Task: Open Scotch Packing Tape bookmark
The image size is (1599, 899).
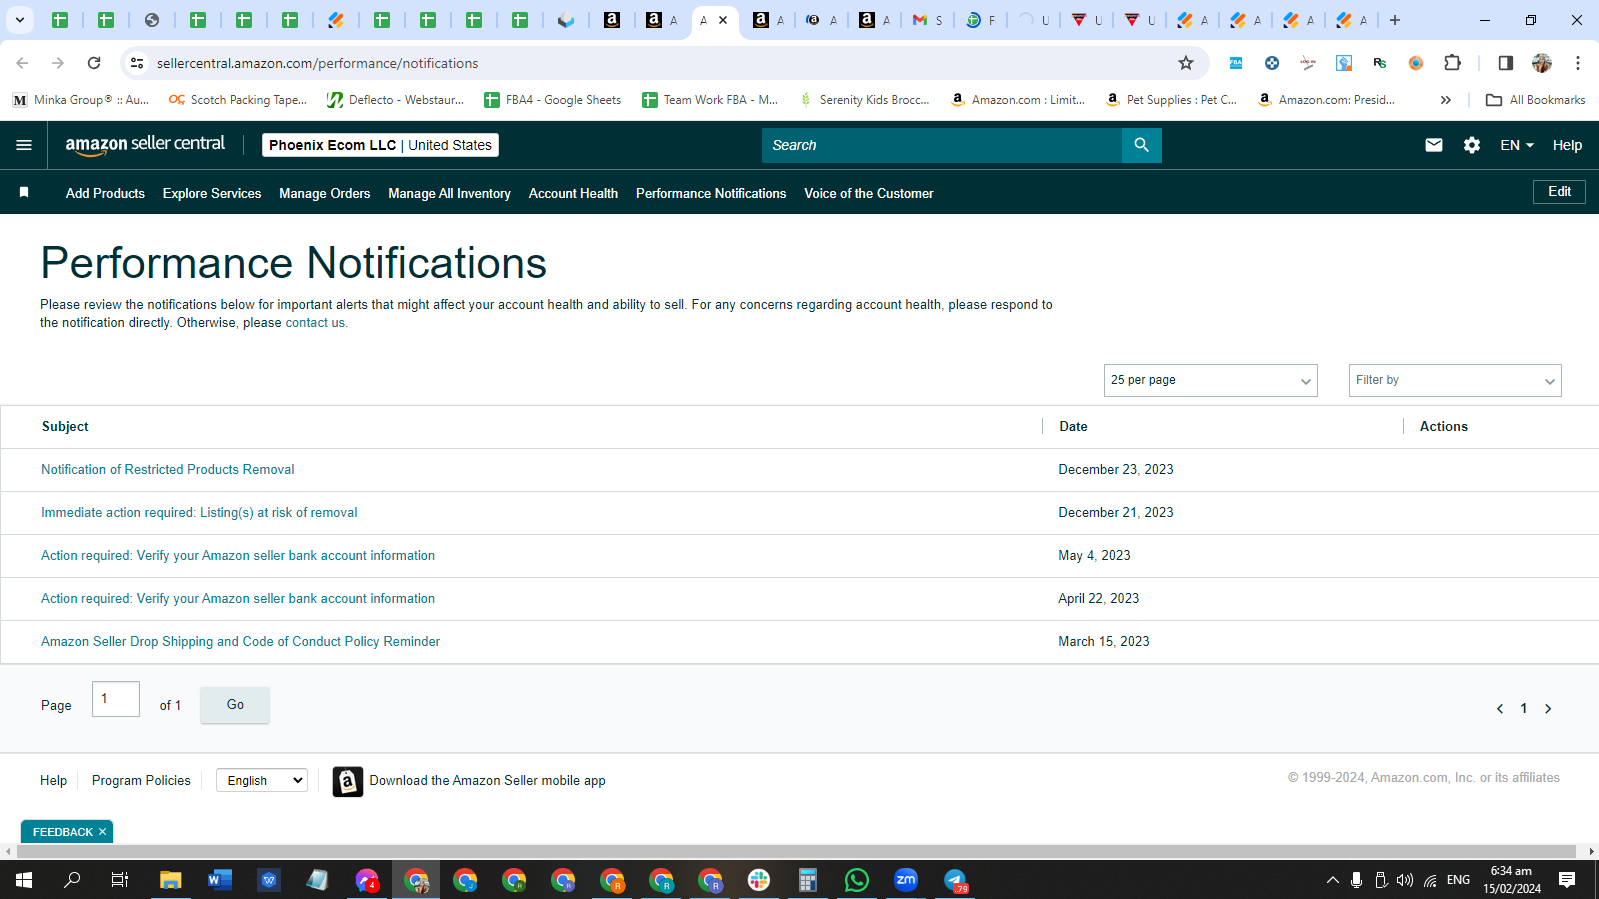Action: [x=238, y=100]
